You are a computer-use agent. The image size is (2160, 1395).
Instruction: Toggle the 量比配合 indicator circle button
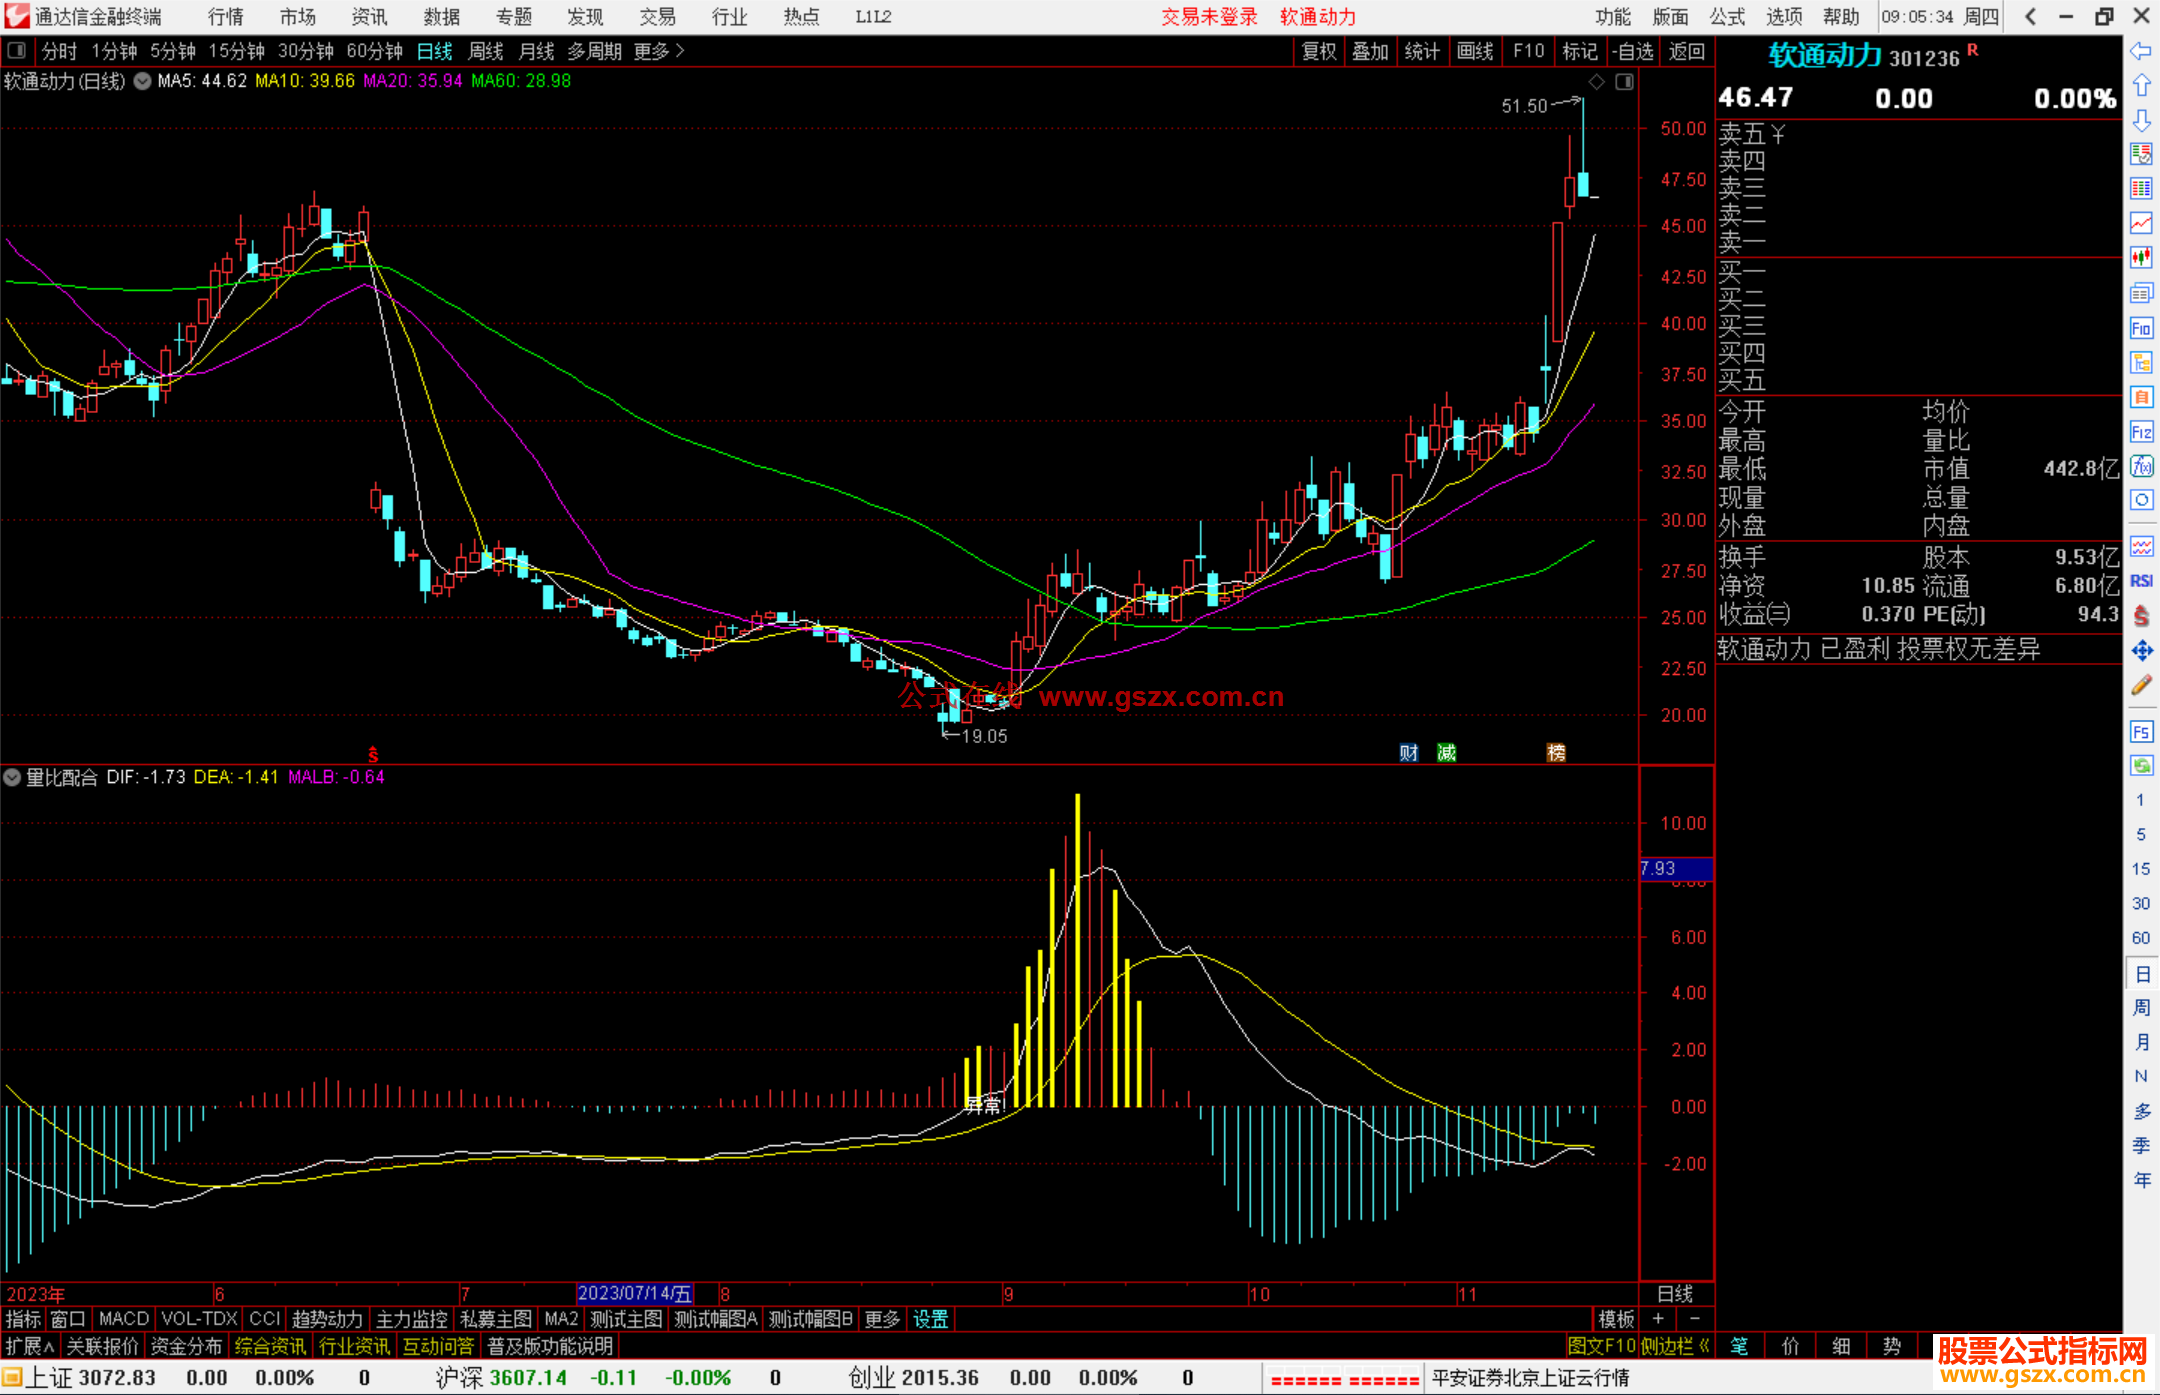pyautogui.click(x=12, y=777)
